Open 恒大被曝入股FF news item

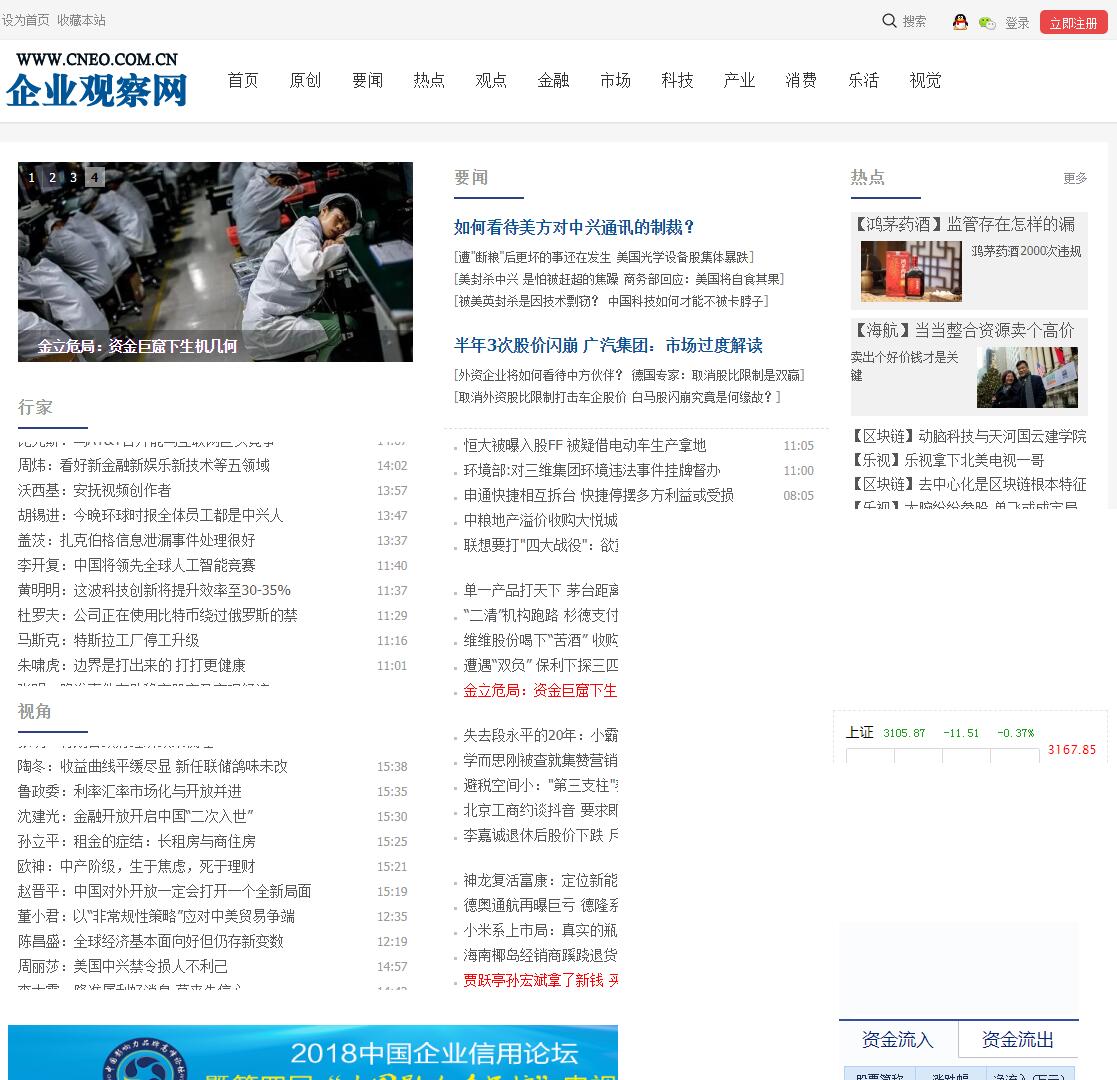pos(585,445)
